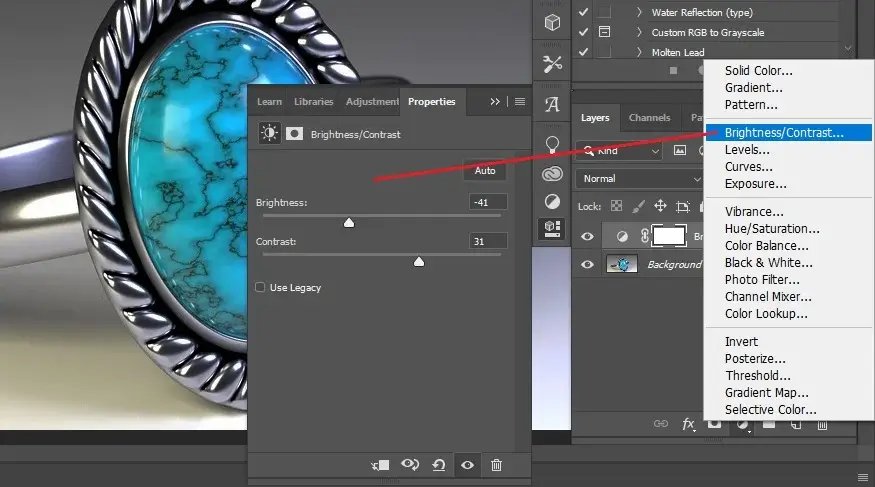
Task: Open the fx layer styles icon
Action: (689, 424)
